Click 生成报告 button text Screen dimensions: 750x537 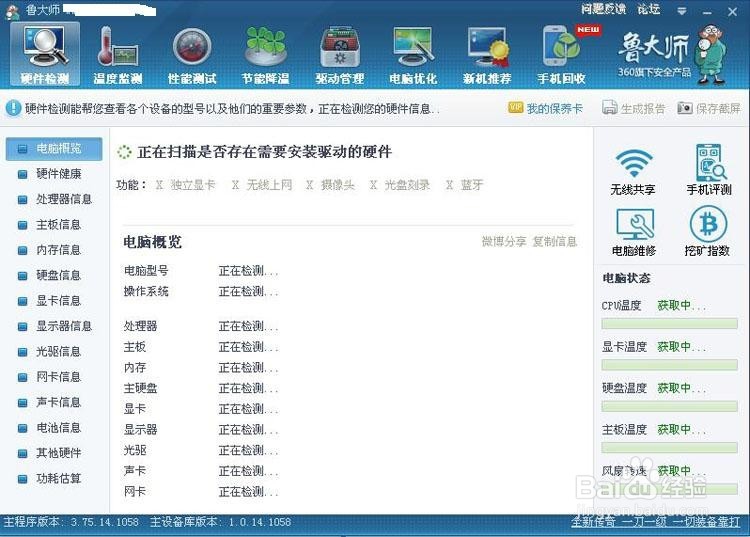coord(643,109)
